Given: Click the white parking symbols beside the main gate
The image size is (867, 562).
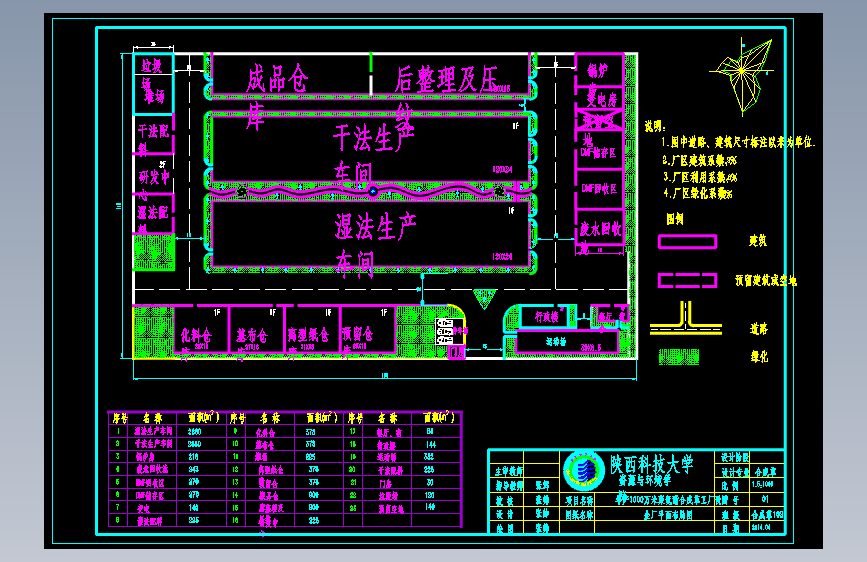Looking at the screenshot, I should (x=445, y=331).
